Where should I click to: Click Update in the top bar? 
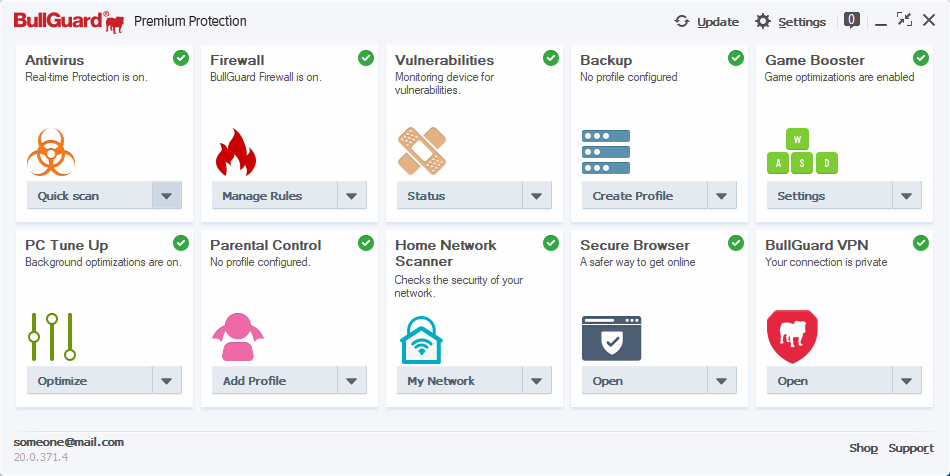[707, 21]
